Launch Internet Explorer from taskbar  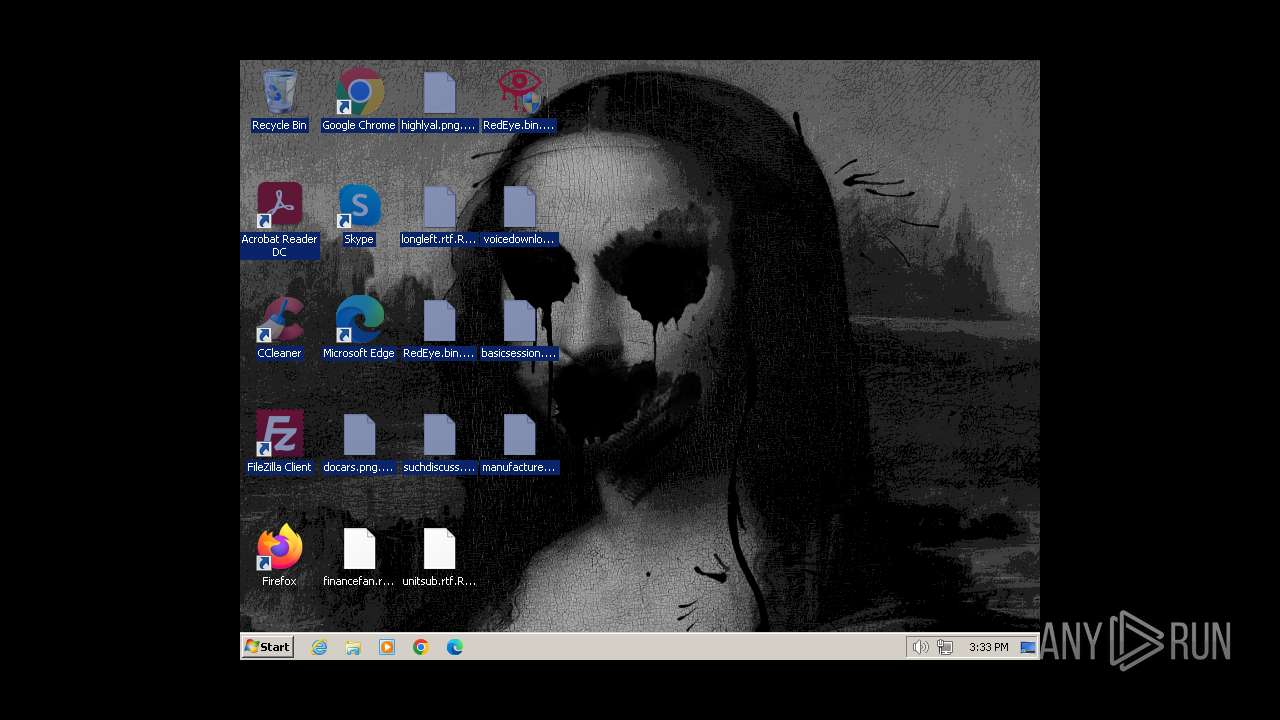click(319, 647)
